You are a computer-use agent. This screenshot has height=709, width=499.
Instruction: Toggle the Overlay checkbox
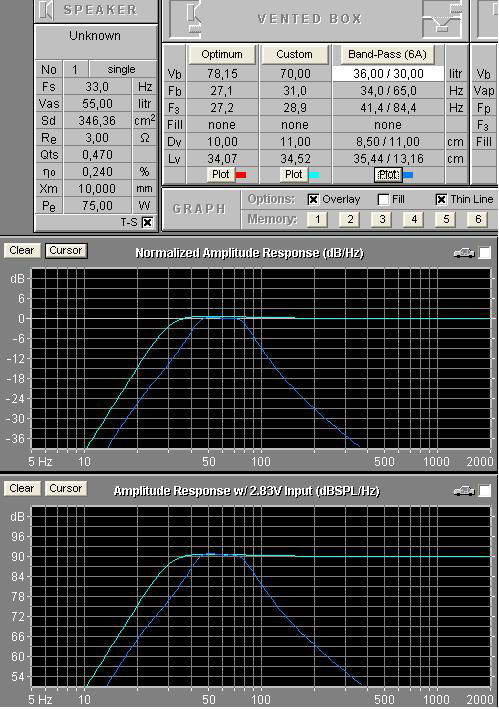click(313, 199)
